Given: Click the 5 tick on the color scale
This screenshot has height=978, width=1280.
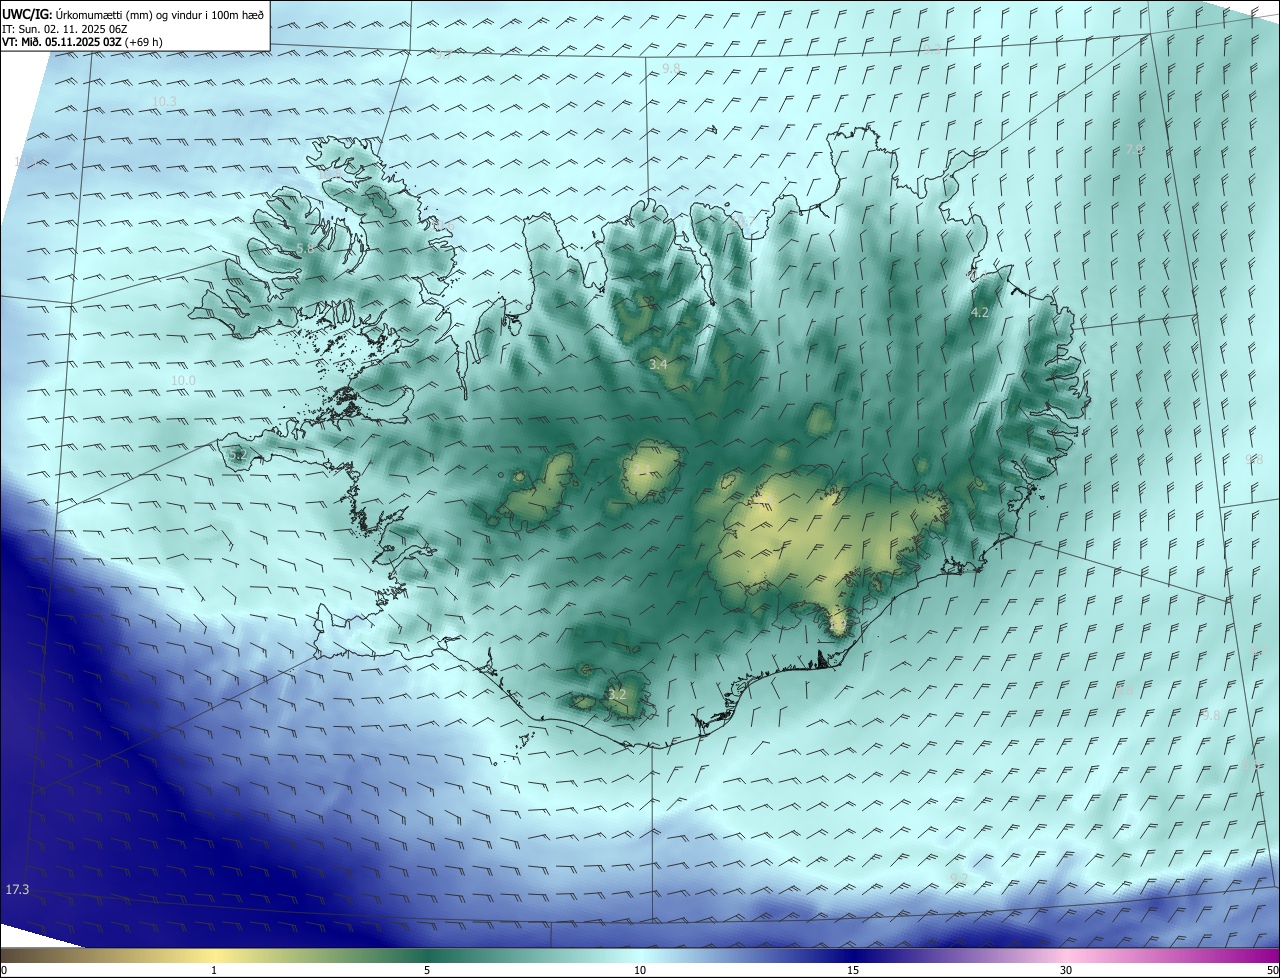Looking at the screenshot, I should [x=427, y=970].
